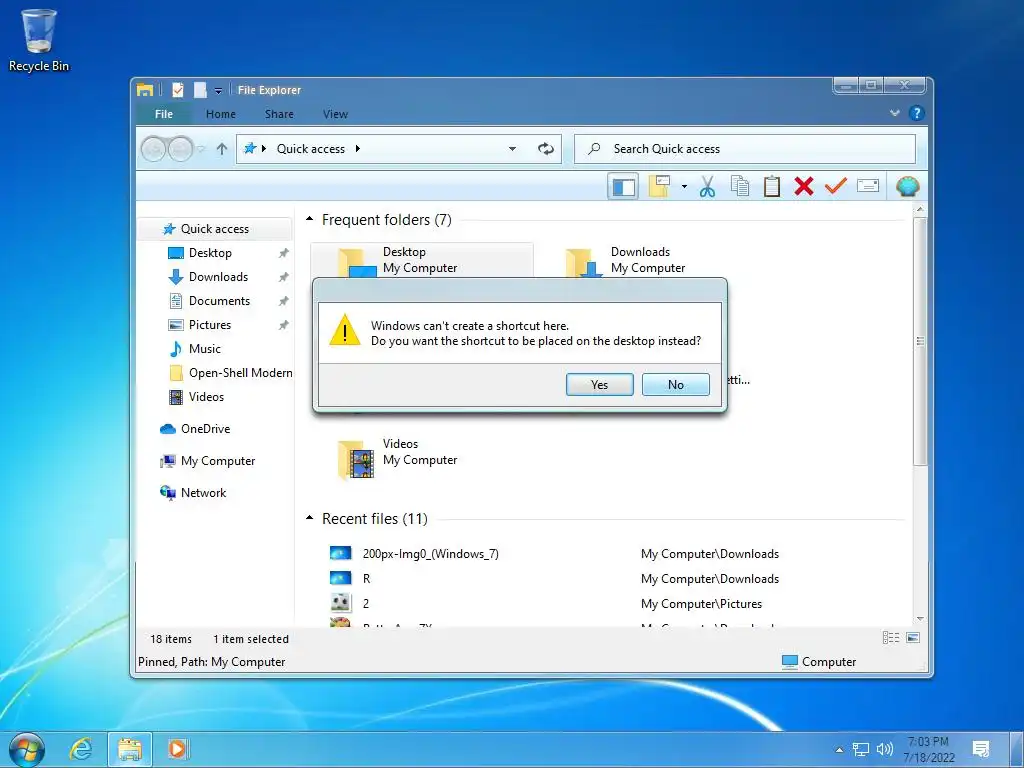The width and height of the screenshot is (1024, 768).
Task: Open the arrow after the address bar star icon
Action: pos(264,149)
